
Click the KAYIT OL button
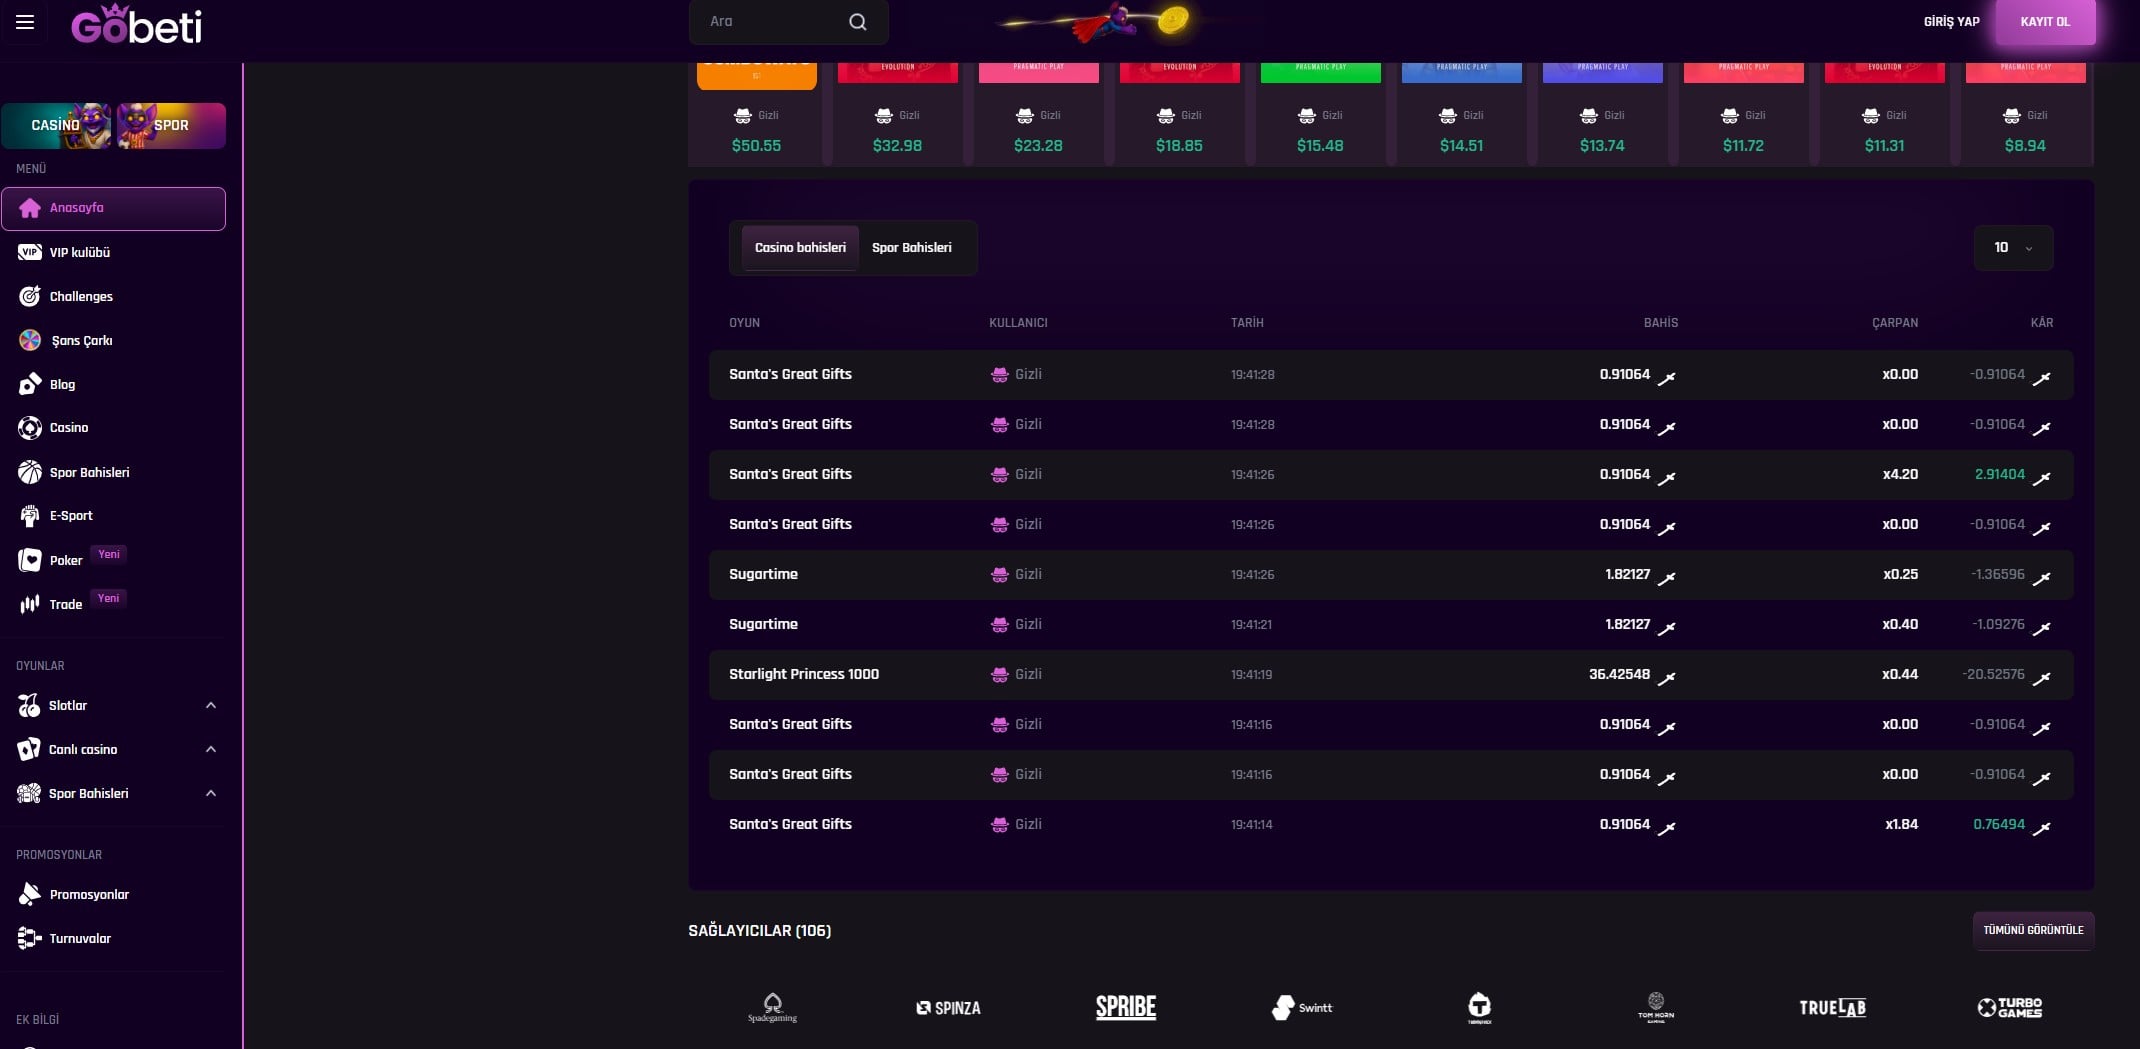coord(2044,22)
